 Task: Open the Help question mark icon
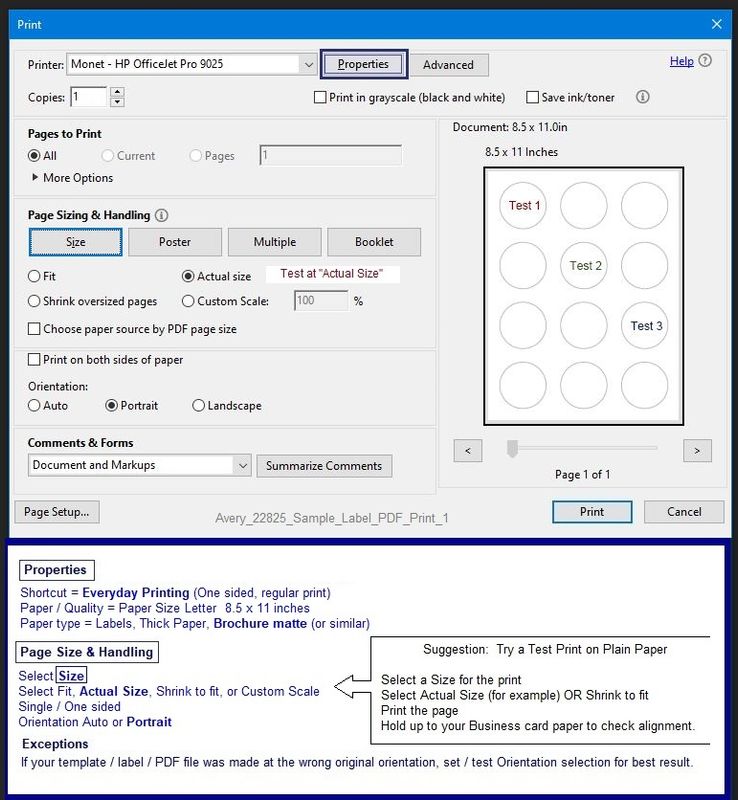pos(705,61)
